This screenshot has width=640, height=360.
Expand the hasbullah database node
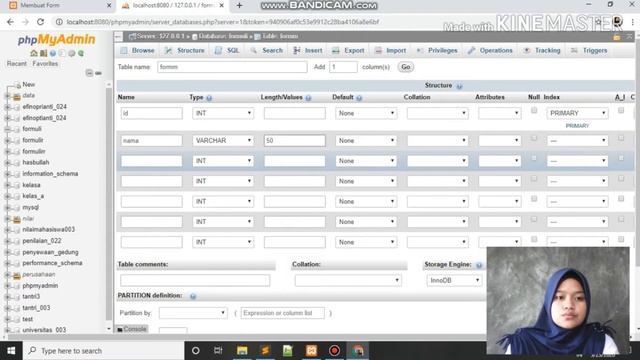pyautogui.click(x=7, y=162)
